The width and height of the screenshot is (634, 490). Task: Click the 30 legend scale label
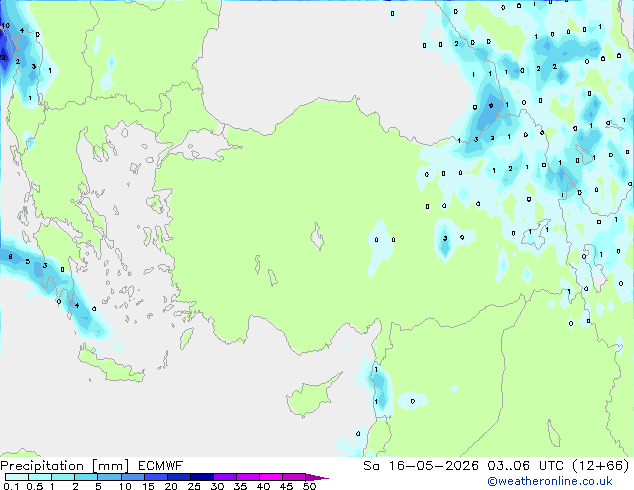[x=217, y=486]
